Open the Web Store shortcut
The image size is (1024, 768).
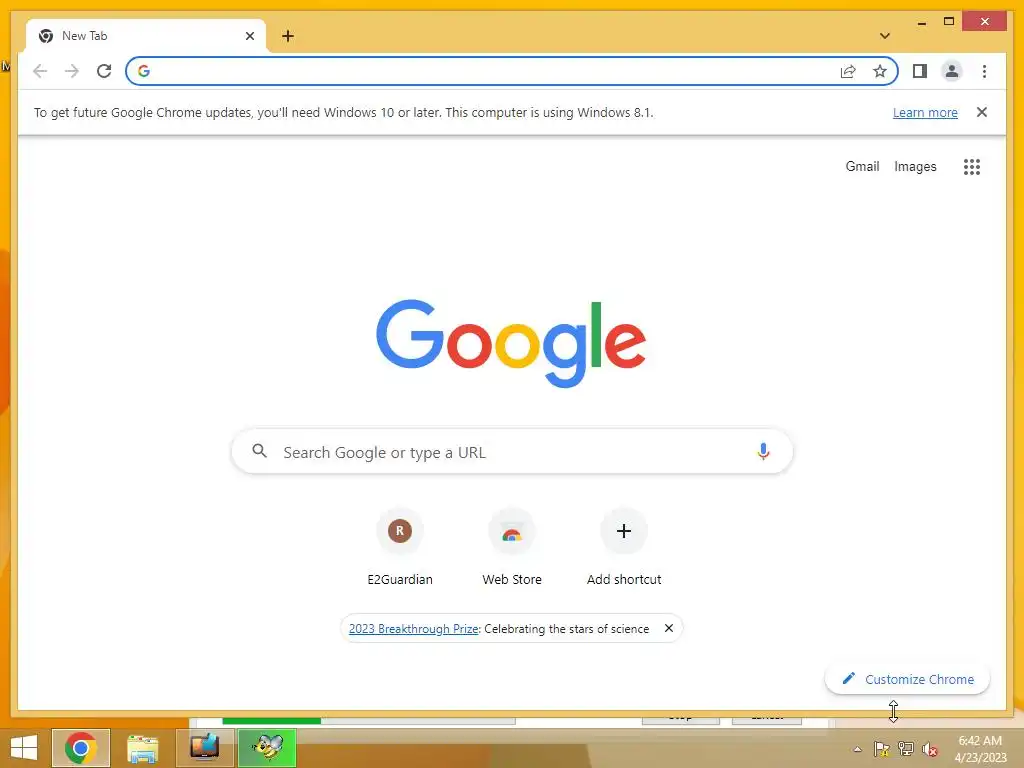click(x=512, y=548)
